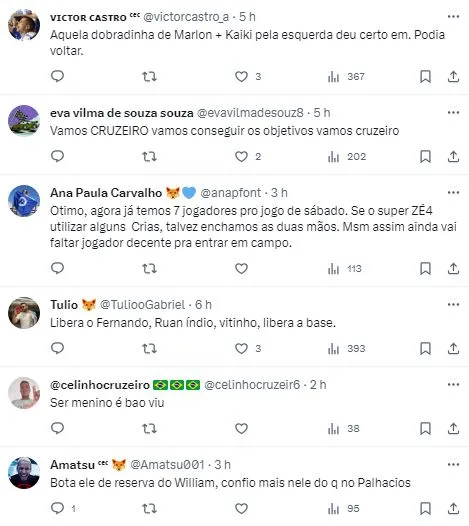The height and width of the screenshot is (526, 469).
Task: Open more options for Victor Castro's tweet
Action: click(x=453, y=17)
